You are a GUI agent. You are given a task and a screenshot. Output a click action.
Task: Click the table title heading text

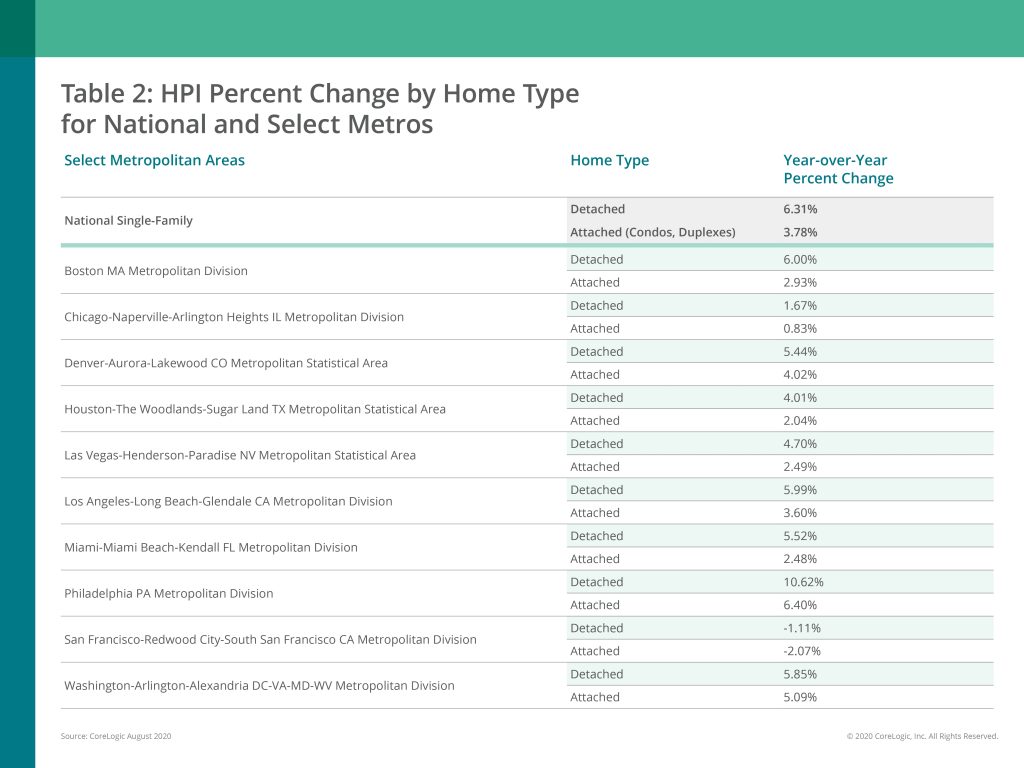click(x=320, y=108)
